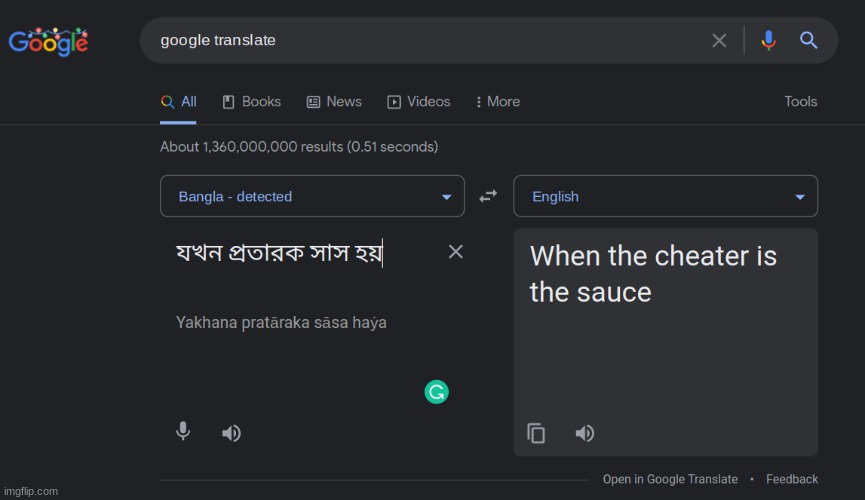Click the Feedback link

(792, 479)
